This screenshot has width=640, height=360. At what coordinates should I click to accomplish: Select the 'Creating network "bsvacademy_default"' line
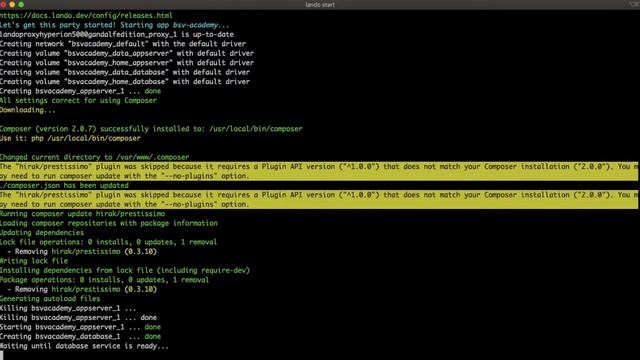tap(123, 44)
